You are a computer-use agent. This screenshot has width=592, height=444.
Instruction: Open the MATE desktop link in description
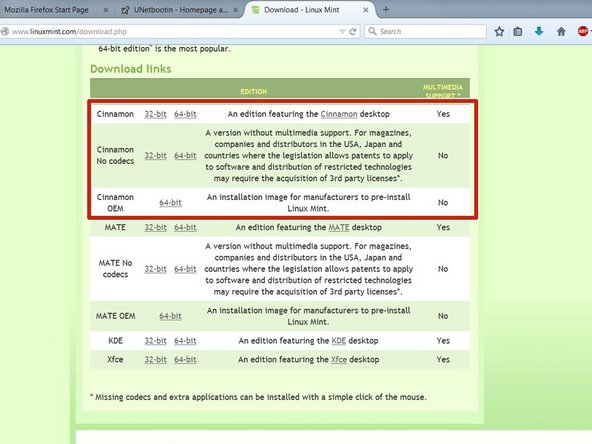[339, 227]
